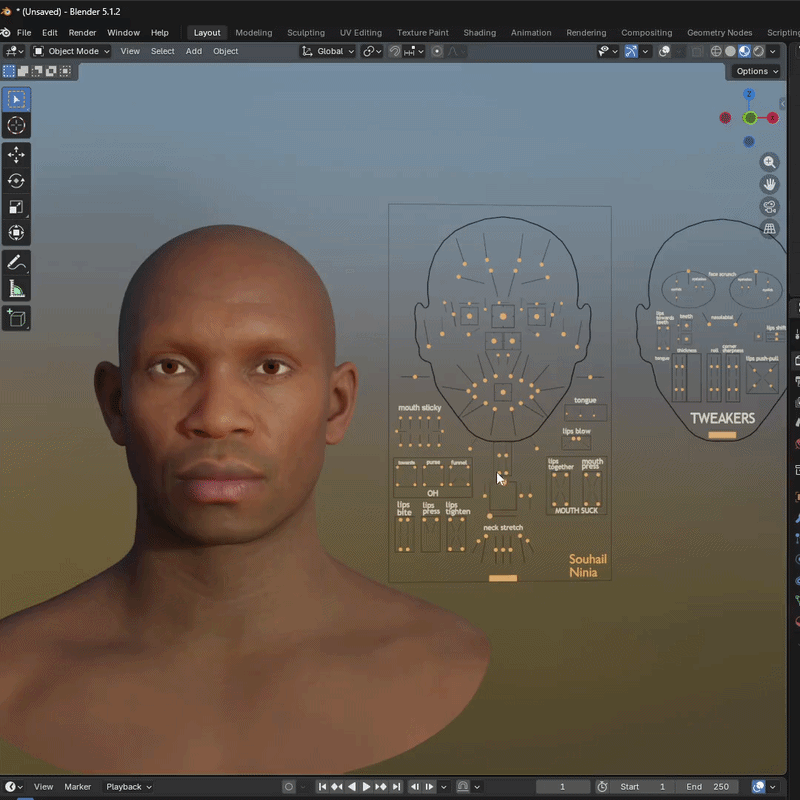This screenshot has height=800, width=800.
Task: Click the pan hand viewport icon
Action: pos(769,184)
